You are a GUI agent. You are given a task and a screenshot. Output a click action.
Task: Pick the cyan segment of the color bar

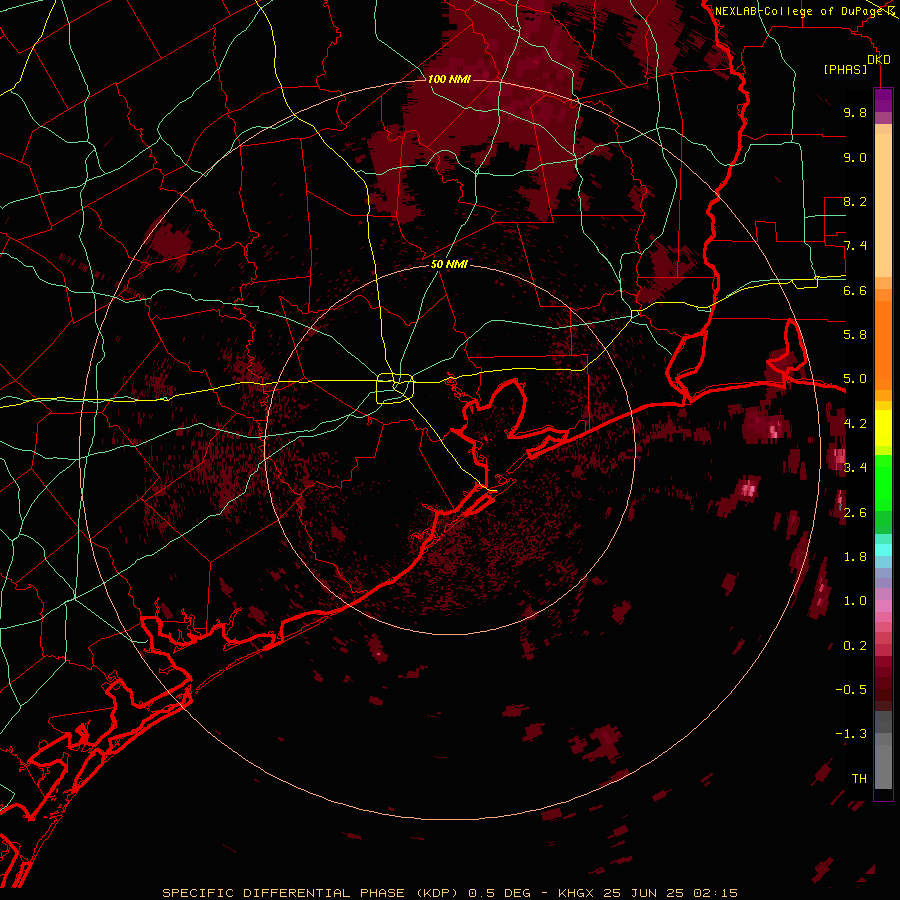coord(883,550)
